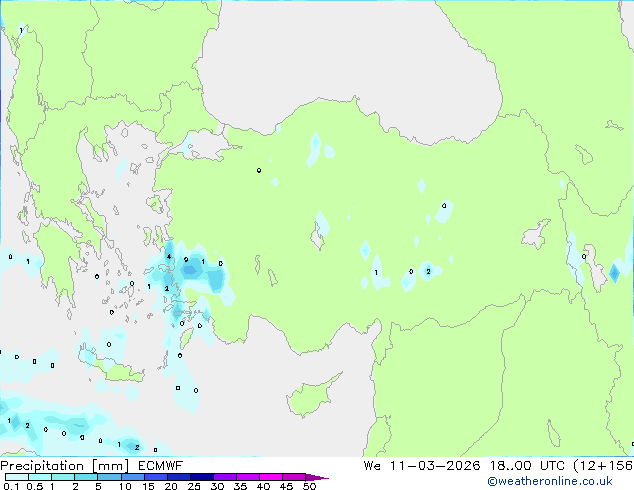Viewport: 634px width, 490px height.
Task: Click the 40–45 mm legend color swatch
Action: pyautogui.click(x=271, y=477)
